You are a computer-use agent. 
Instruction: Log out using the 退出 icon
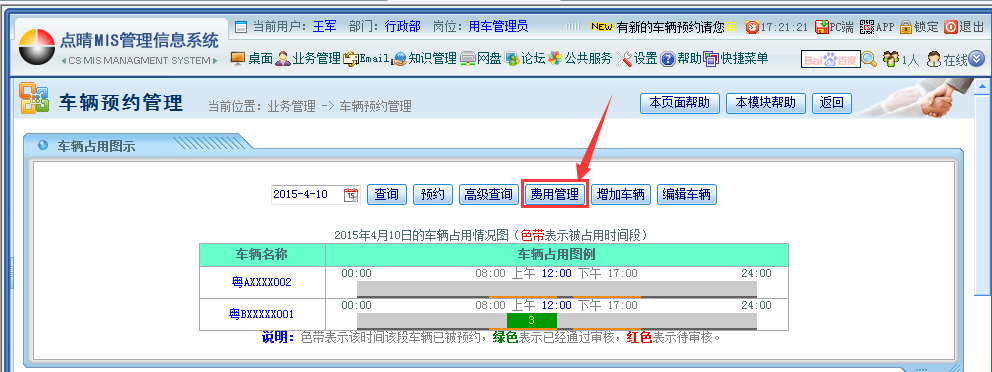pos(950,27)
